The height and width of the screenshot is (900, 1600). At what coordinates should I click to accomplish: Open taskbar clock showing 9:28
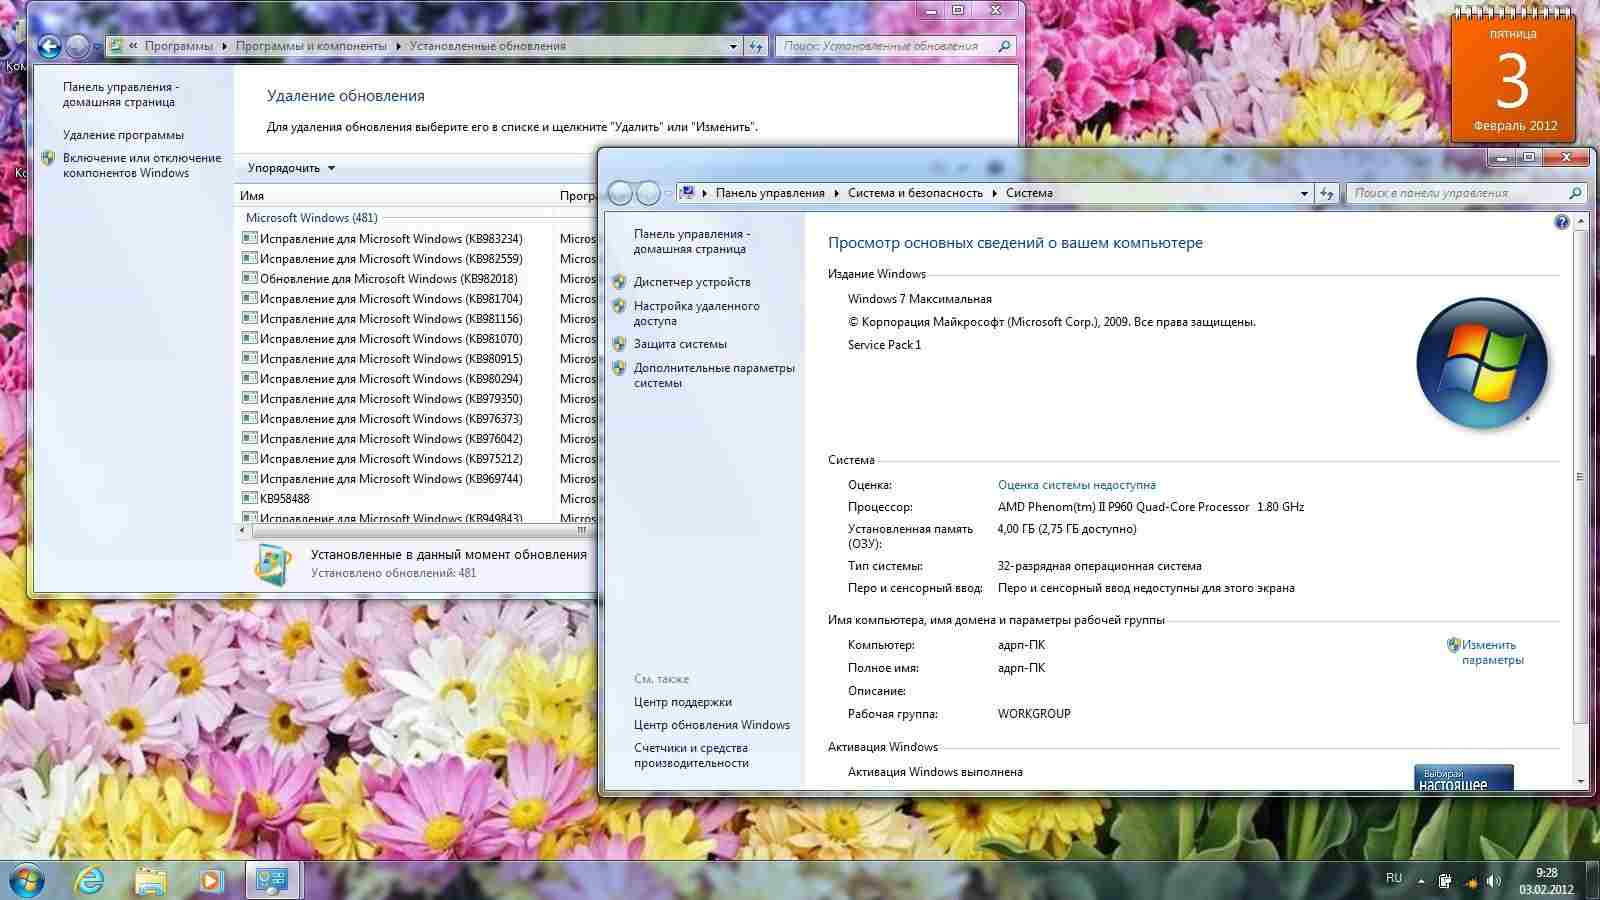[1546, 880]
